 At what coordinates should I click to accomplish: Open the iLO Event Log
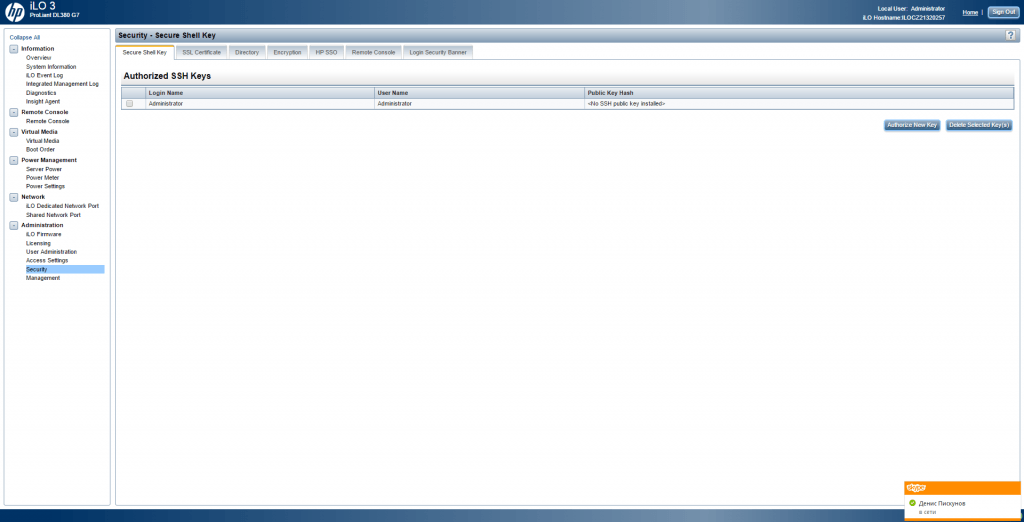click(x=44, y=75)
